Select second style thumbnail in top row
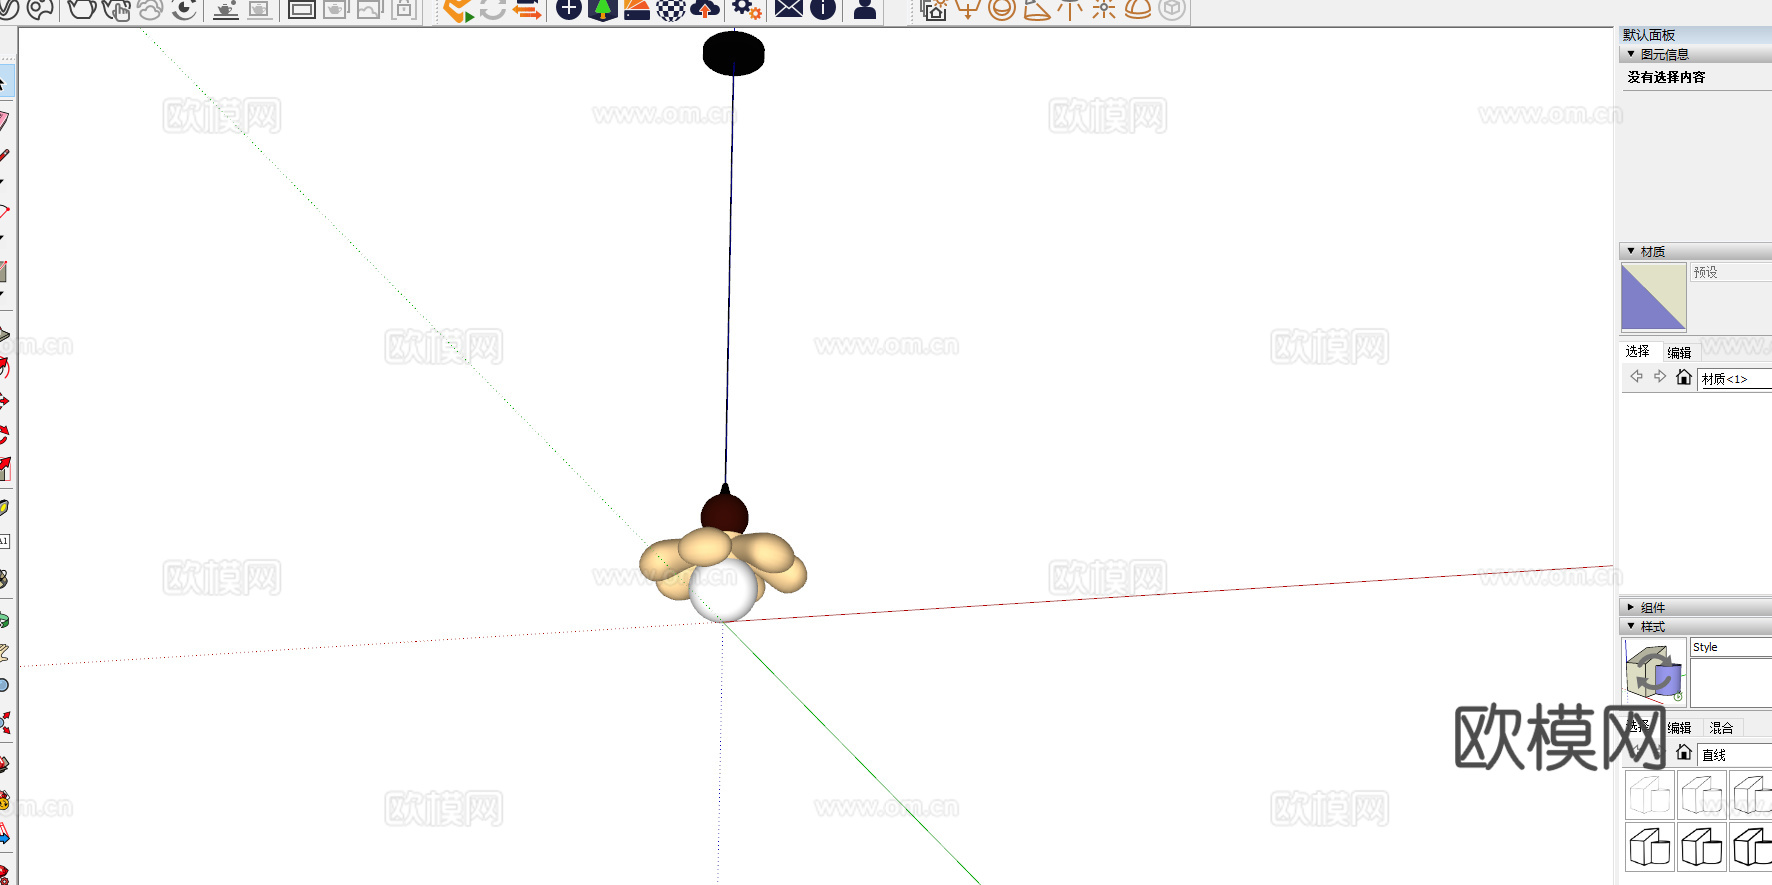This screenshot has width=1772, height=885. point(1702,794)
